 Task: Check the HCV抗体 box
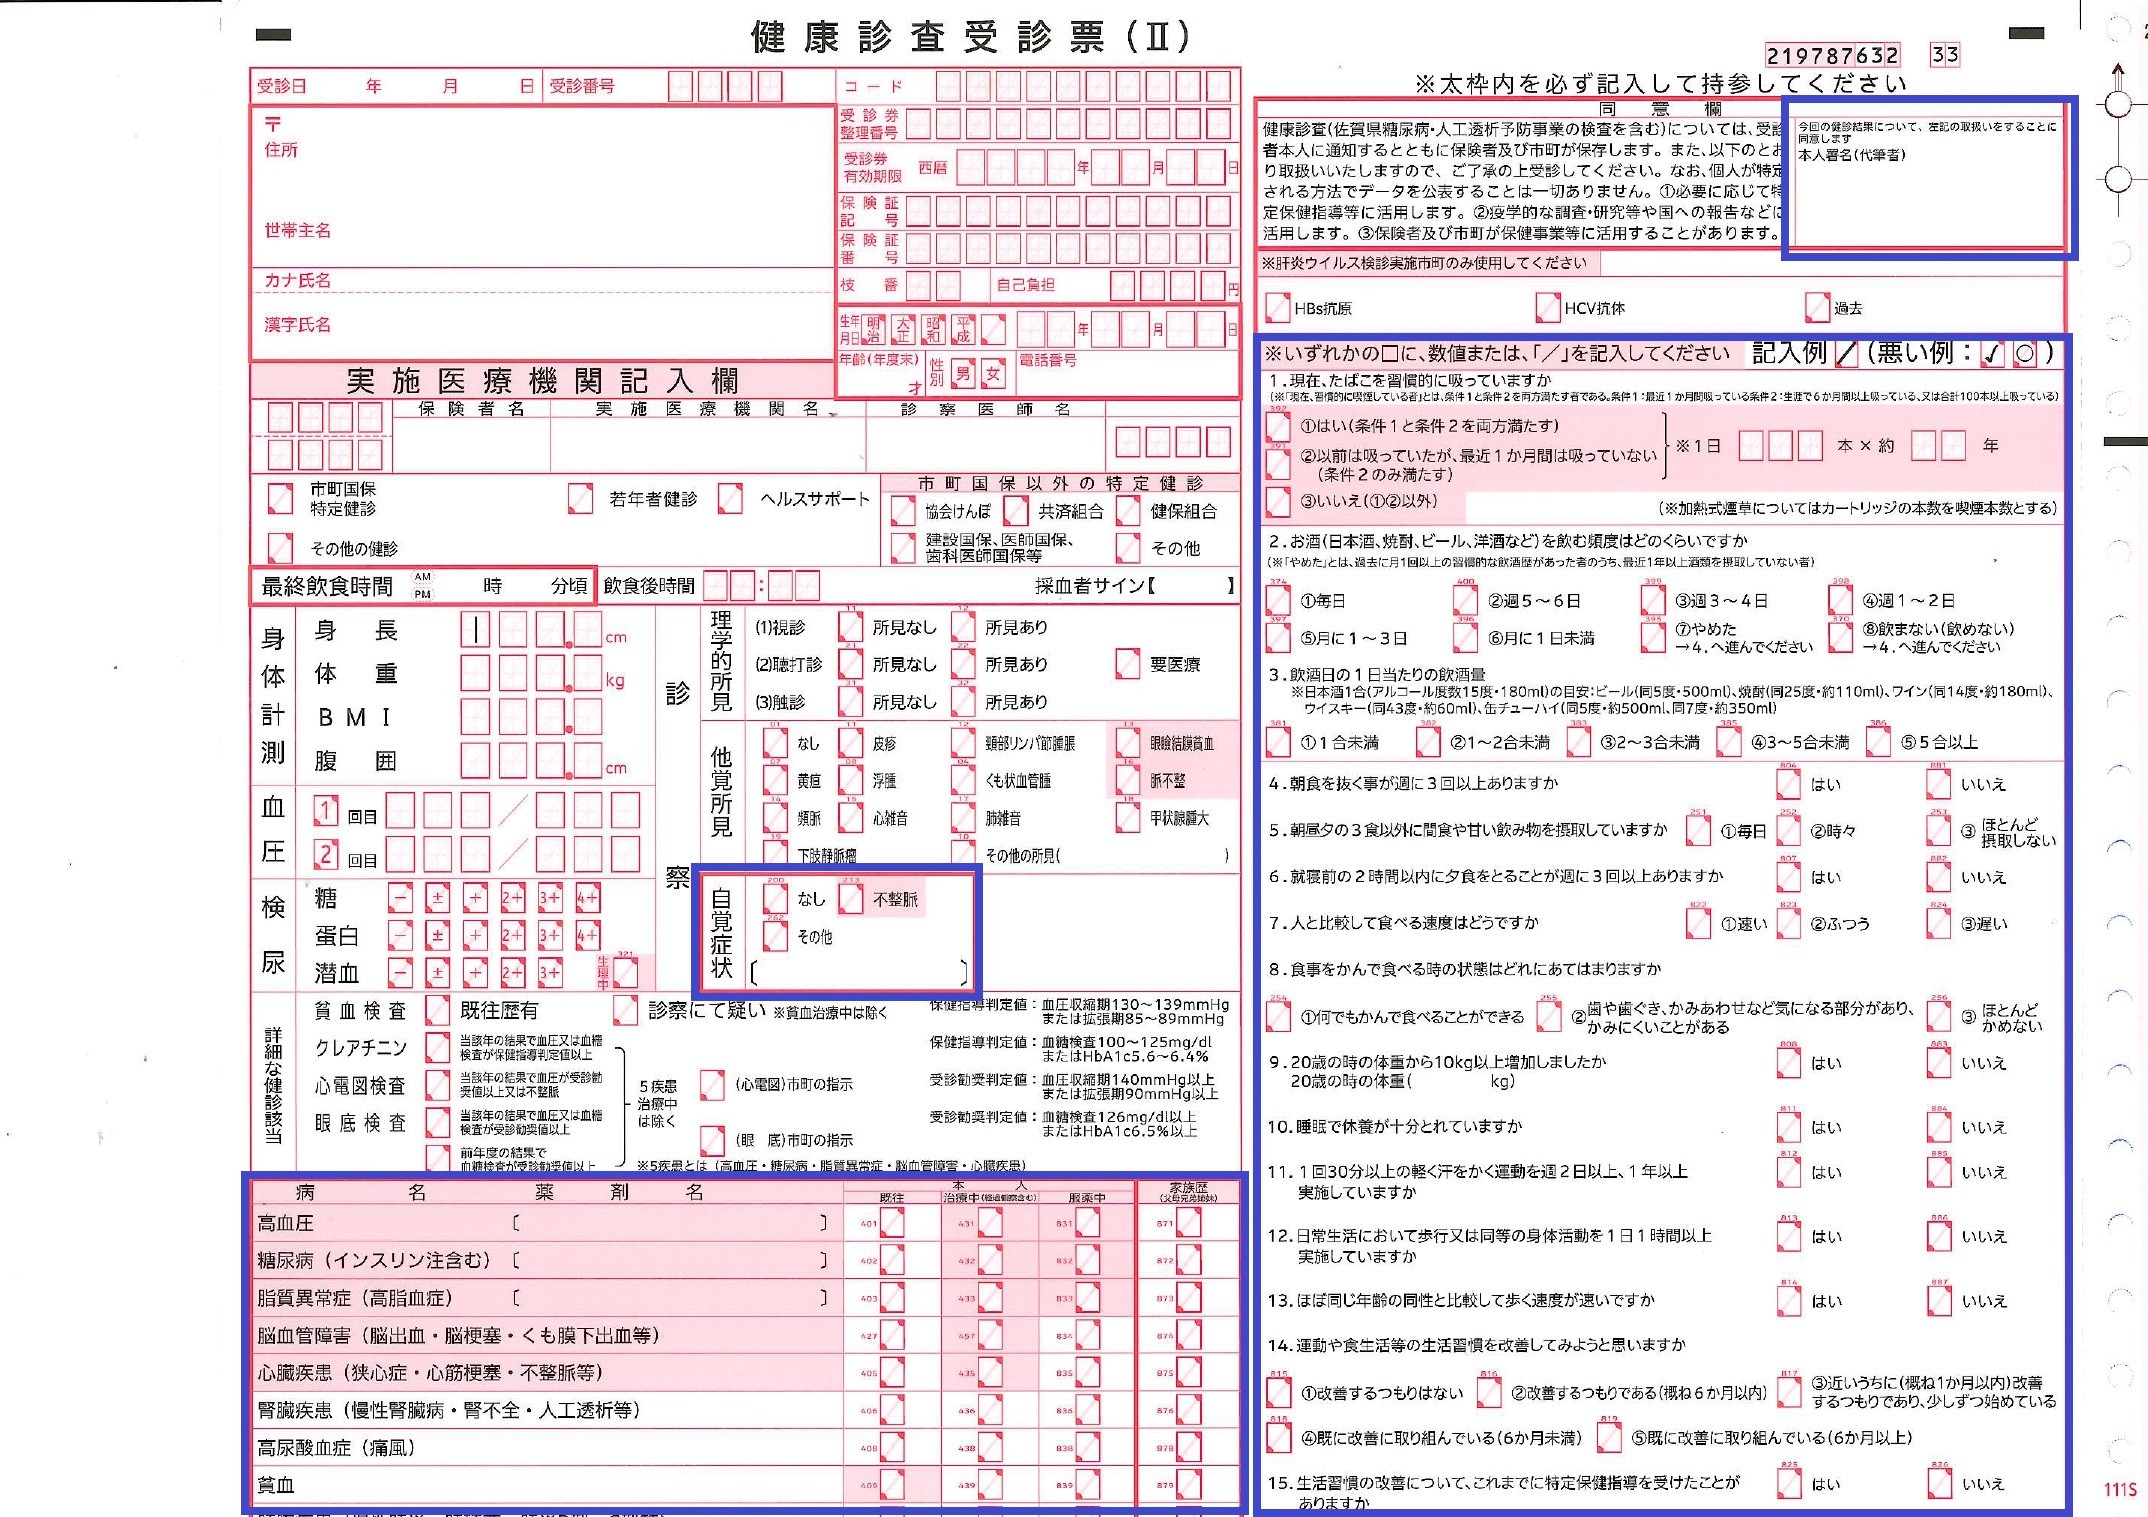(1548, 307)
